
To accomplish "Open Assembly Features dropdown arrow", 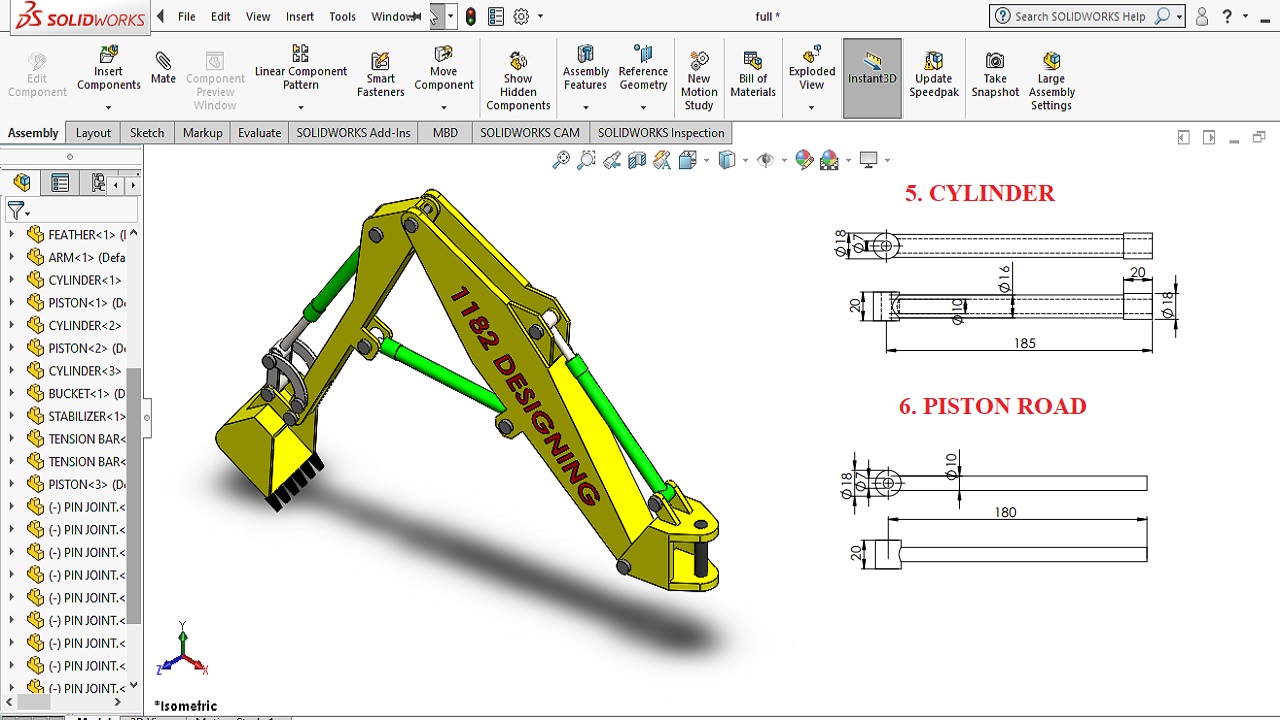I will pyautogui.click(x=586, y=106).
